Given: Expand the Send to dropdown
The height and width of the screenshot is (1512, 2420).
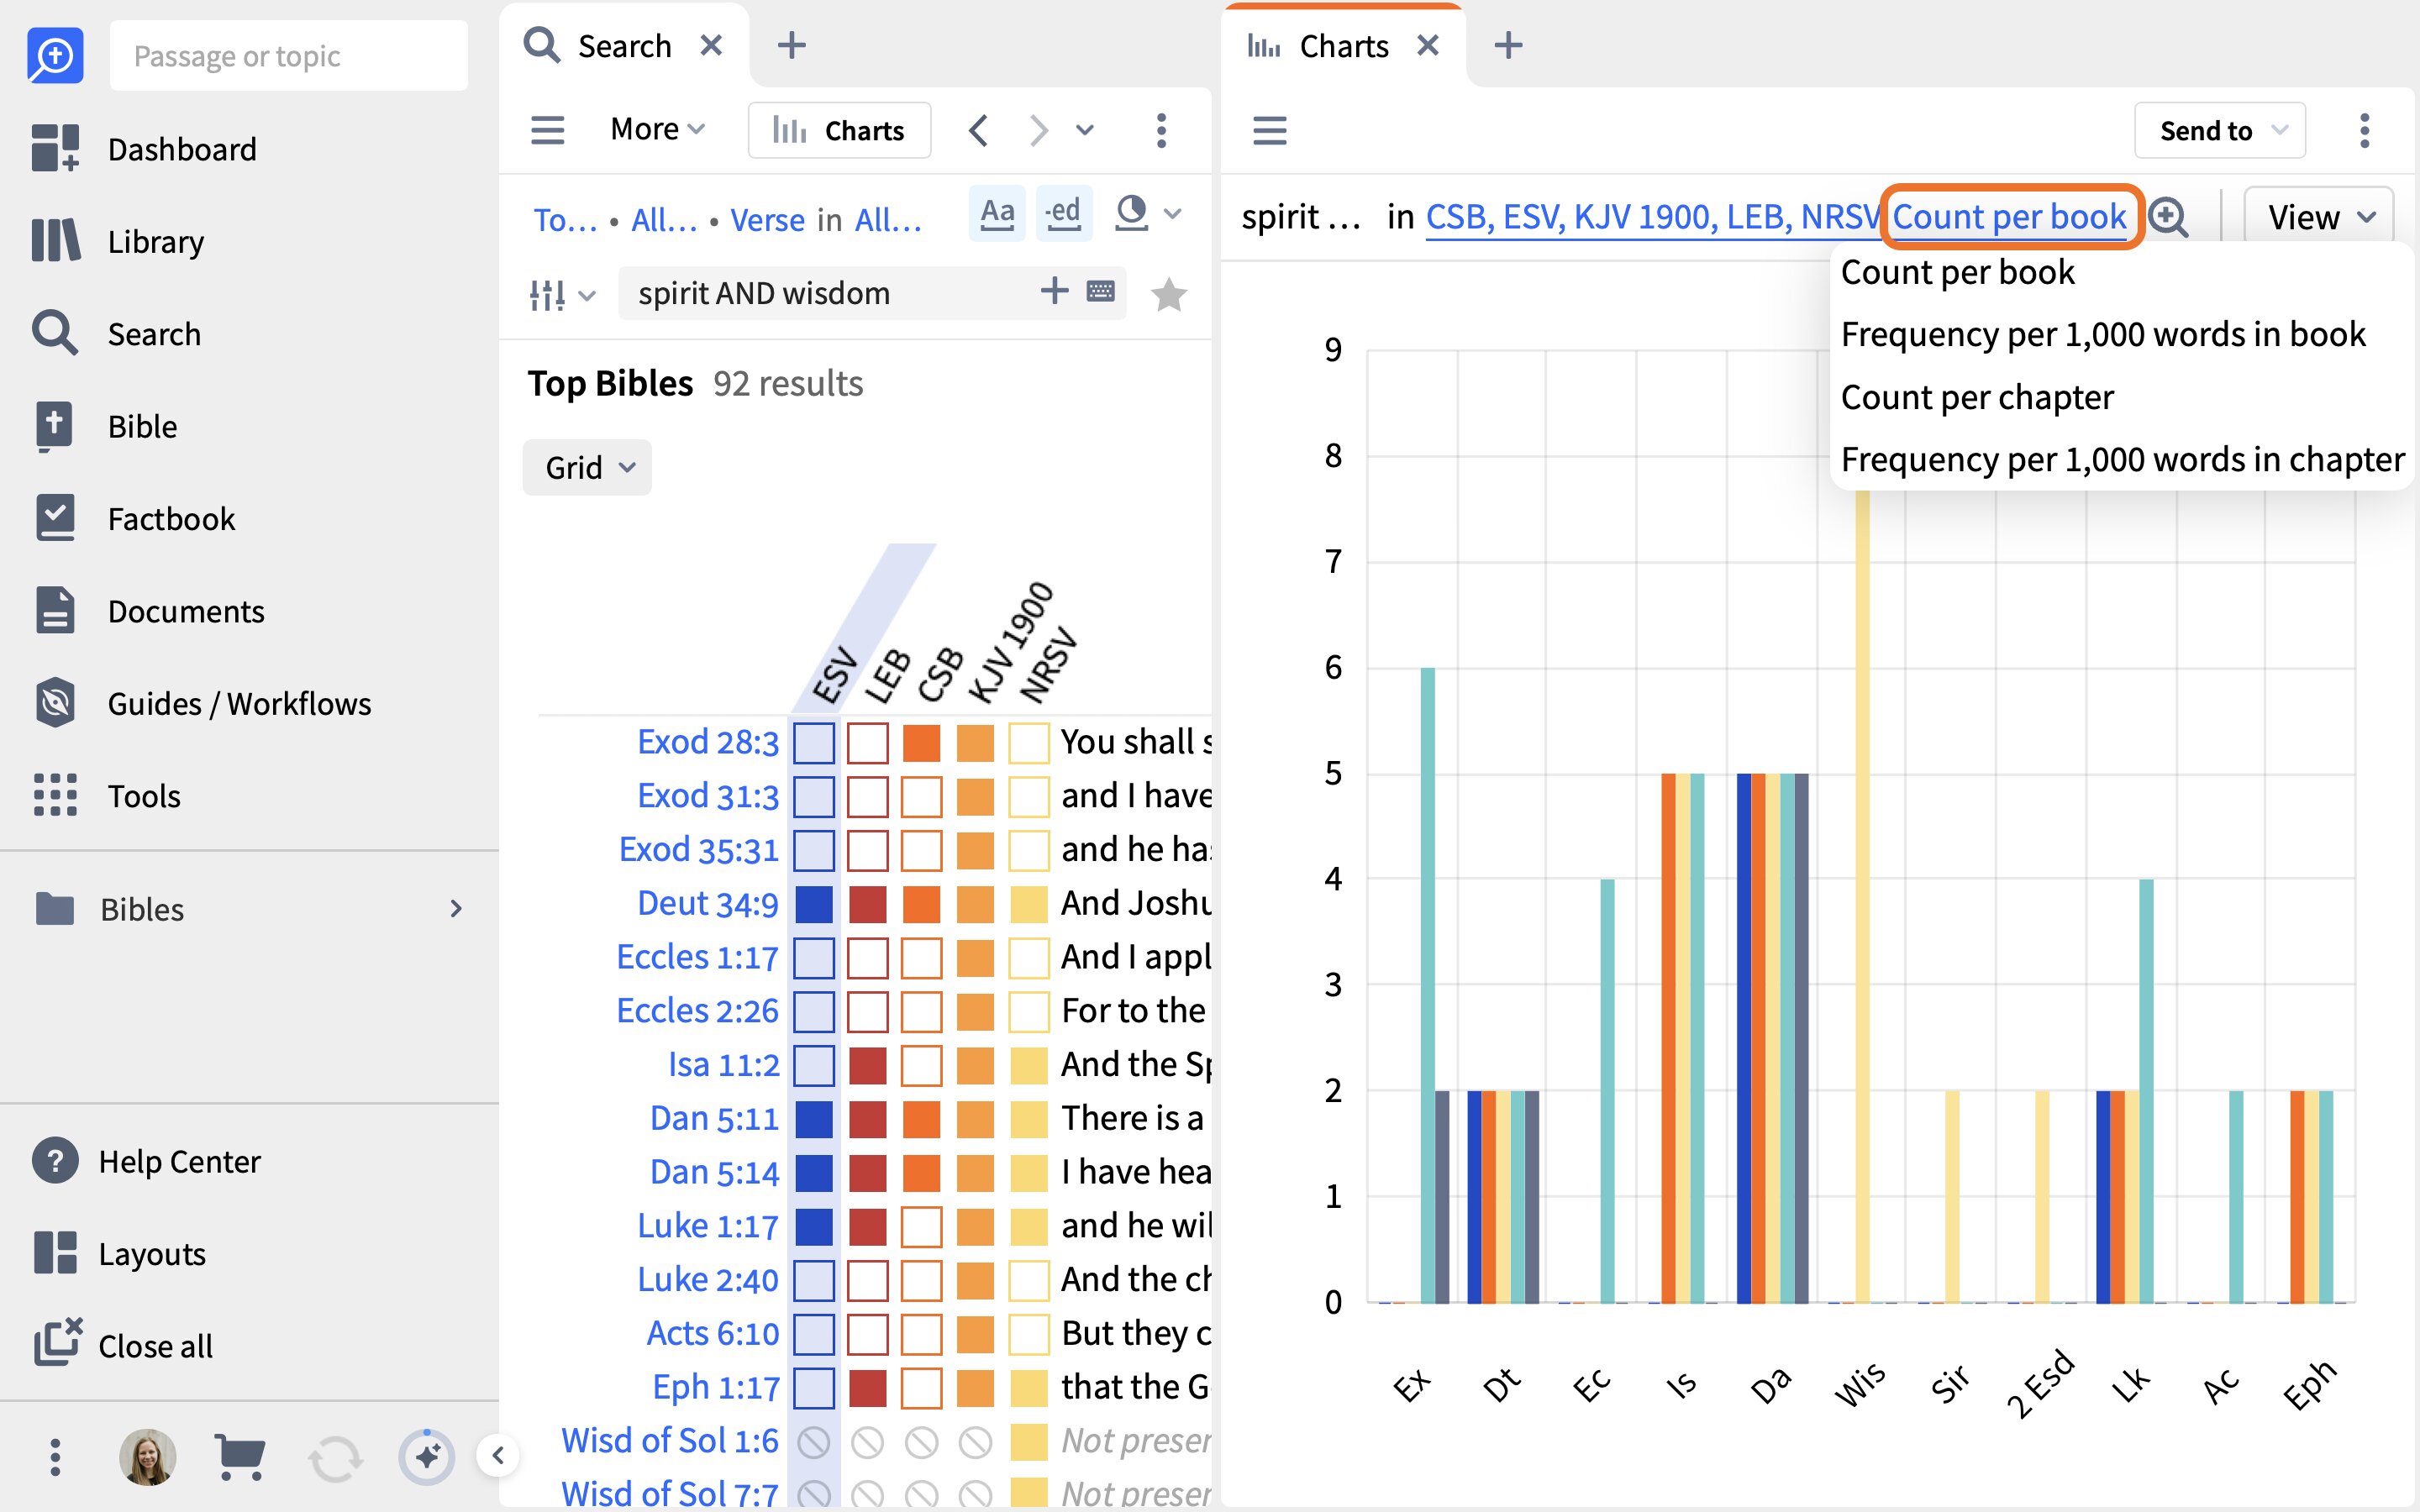Looking at the screenshot, I should (2220, 130).
